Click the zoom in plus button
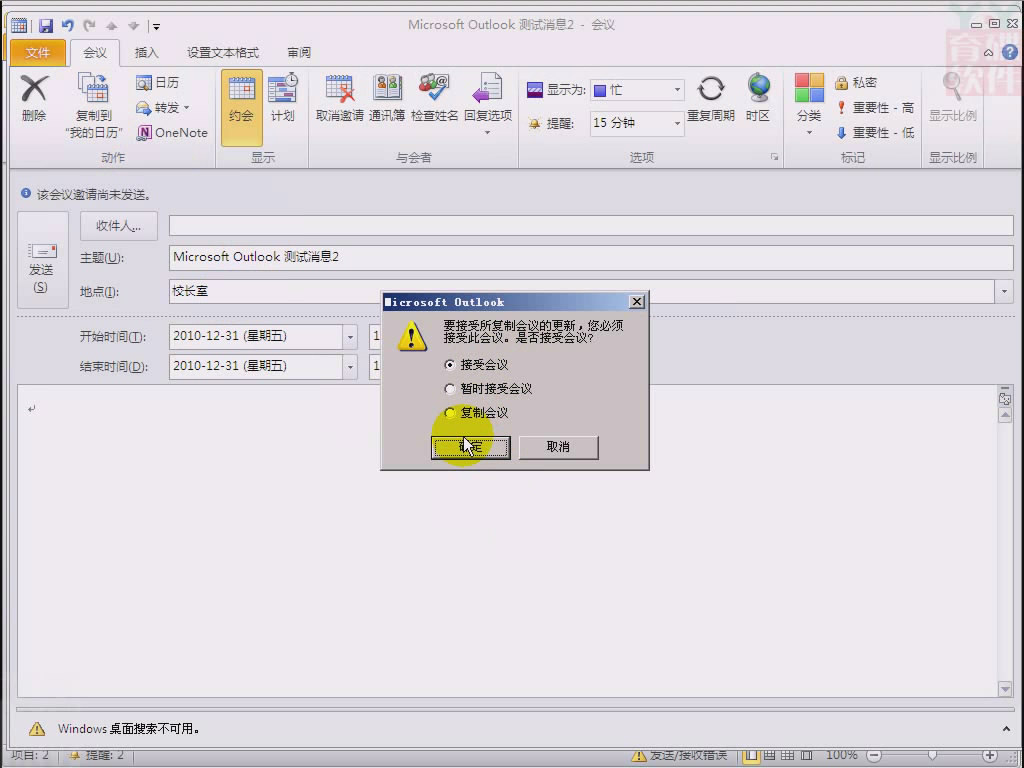Image resolution: width=1024 pixels, height=768 pixels. pos(990,756)
